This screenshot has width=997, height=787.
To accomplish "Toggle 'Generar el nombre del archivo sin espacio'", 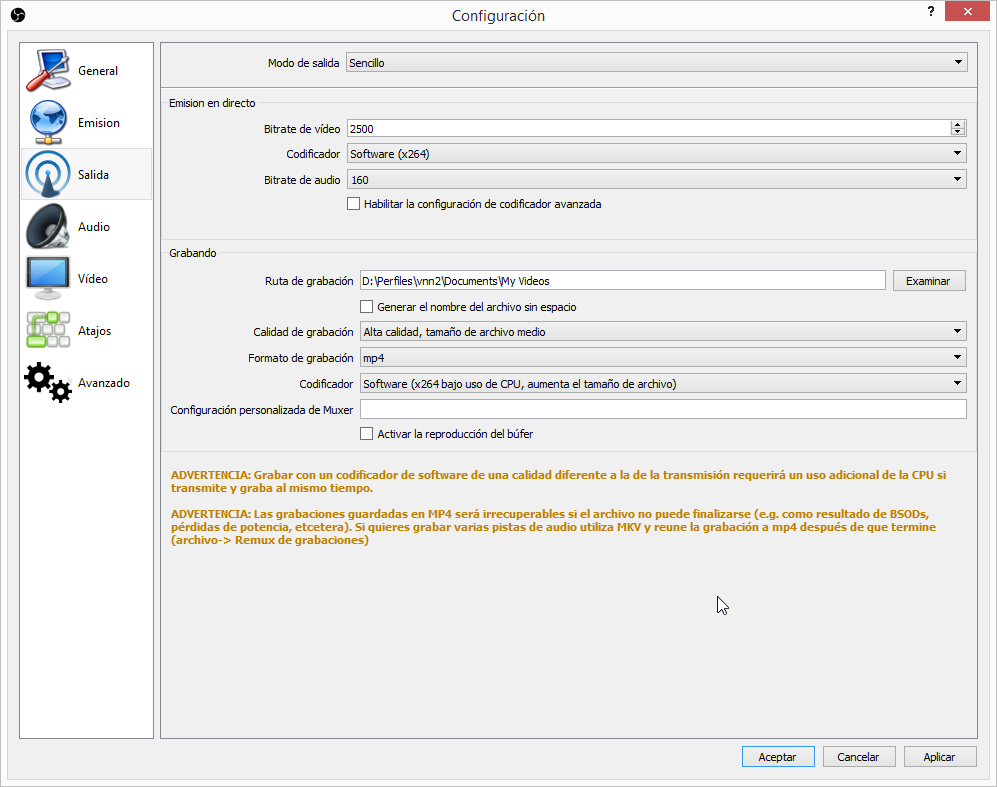I will click(366, 307).
